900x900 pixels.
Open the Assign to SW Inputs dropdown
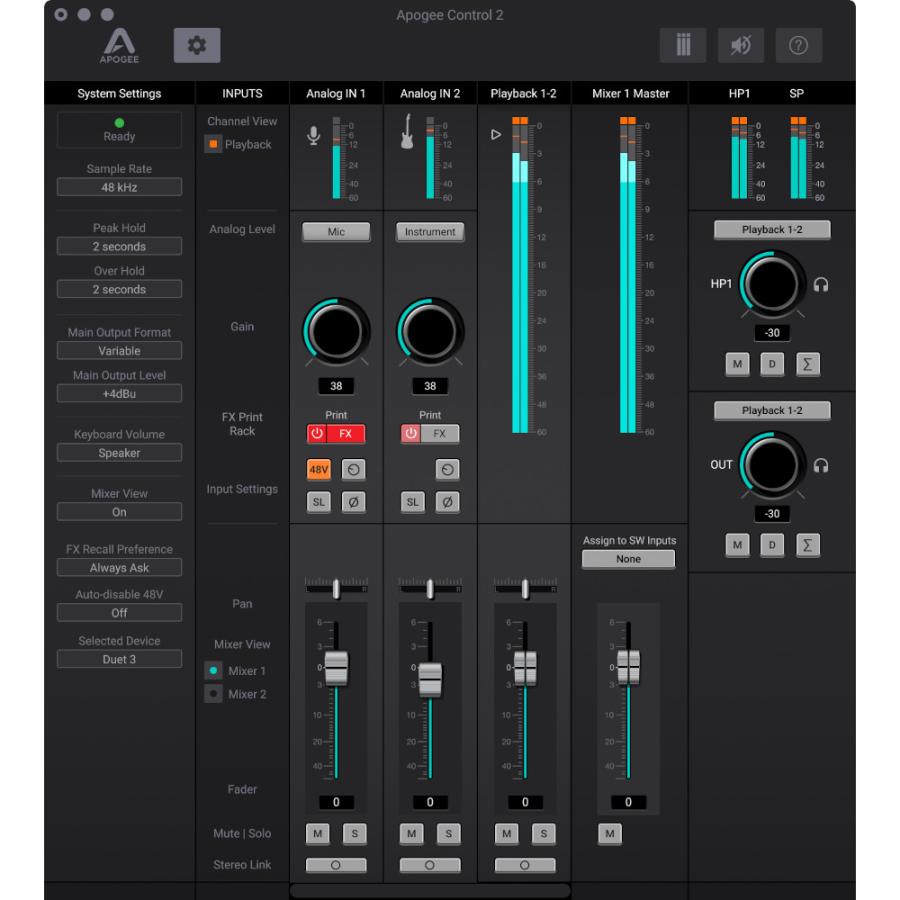point(629,559)
